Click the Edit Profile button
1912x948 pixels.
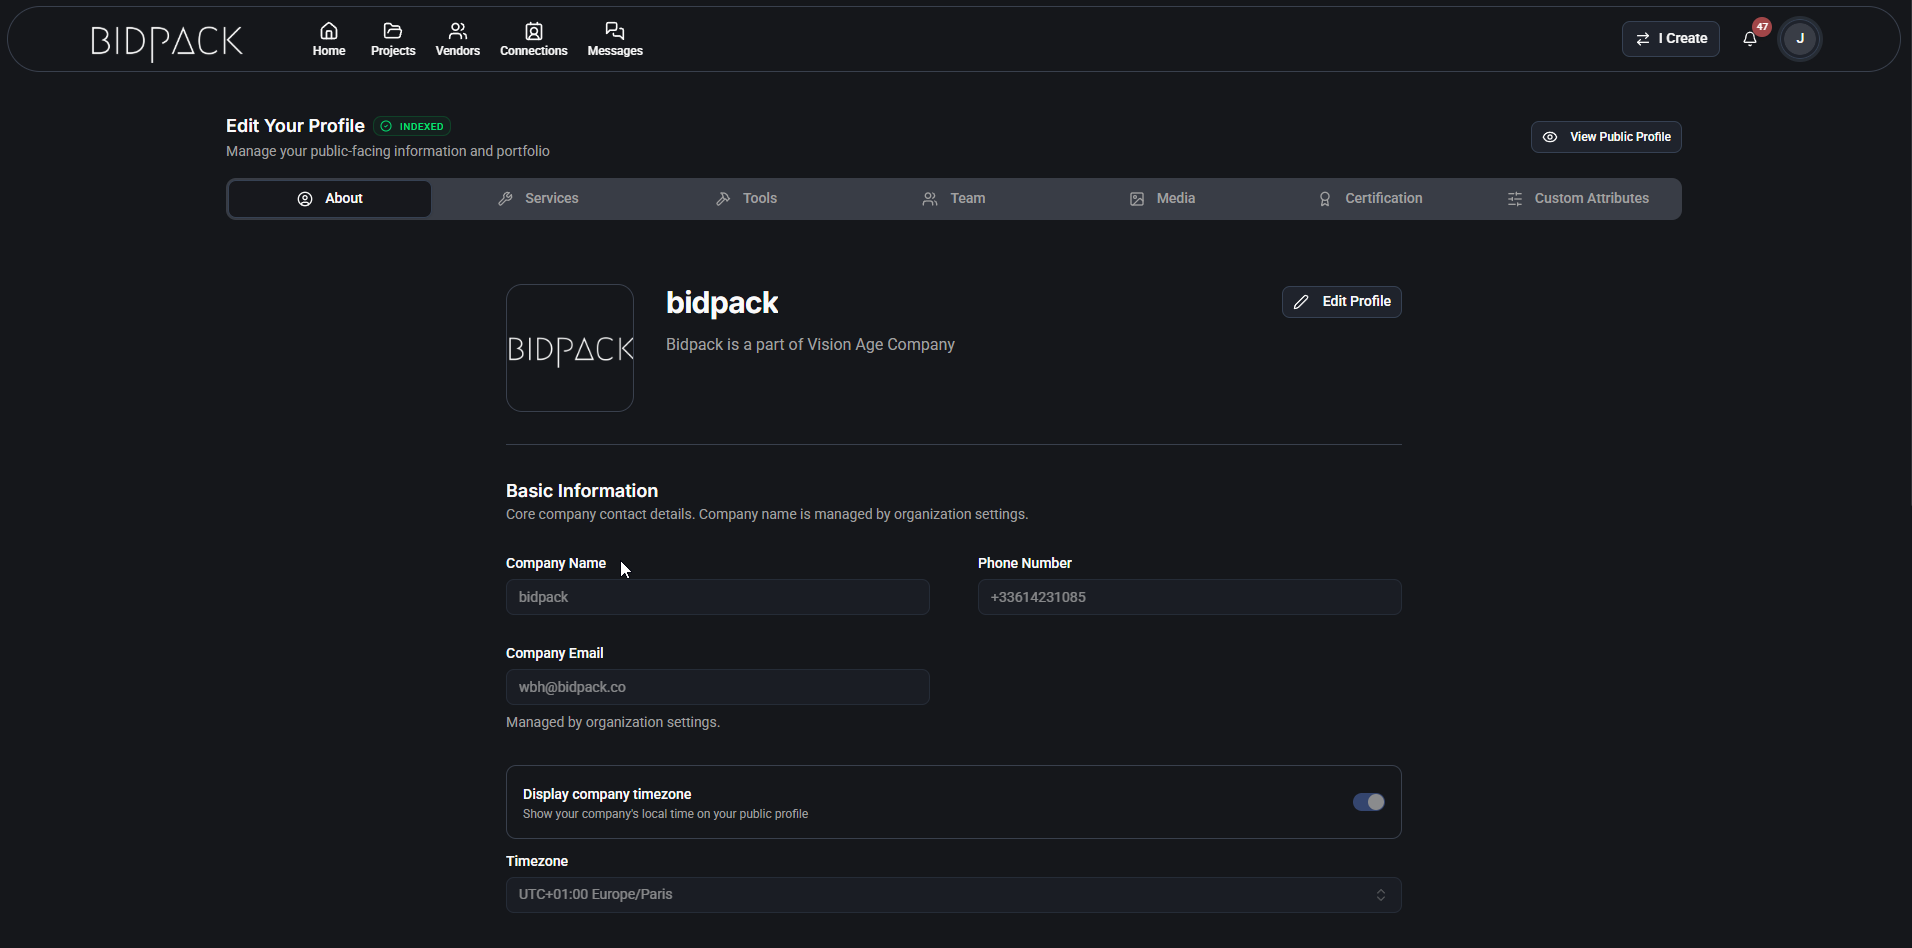tap(1341, 301)
